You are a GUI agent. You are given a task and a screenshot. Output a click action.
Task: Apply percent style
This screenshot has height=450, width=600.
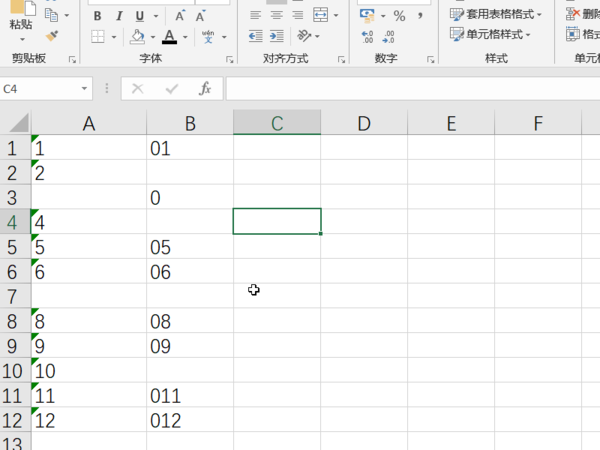[x=399, y=16]
